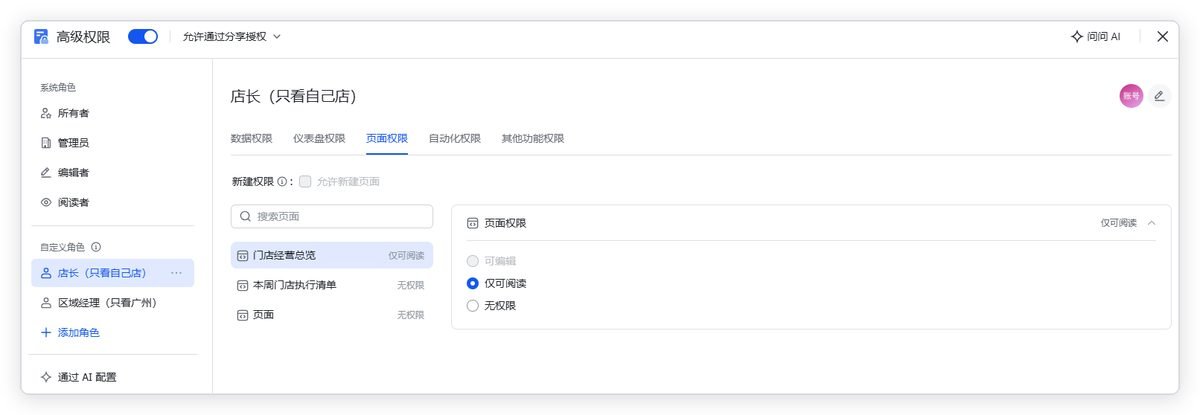Click the 店长（只看自己店）heading
Screen dimensions: 1200x415
click(294, 96)
